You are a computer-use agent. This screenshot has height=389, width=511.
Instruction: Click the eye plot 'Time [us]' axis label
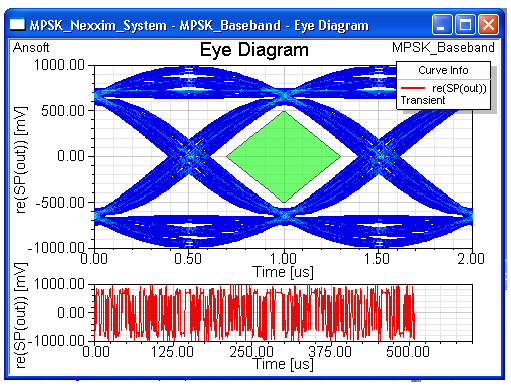[x=283, y=272]
